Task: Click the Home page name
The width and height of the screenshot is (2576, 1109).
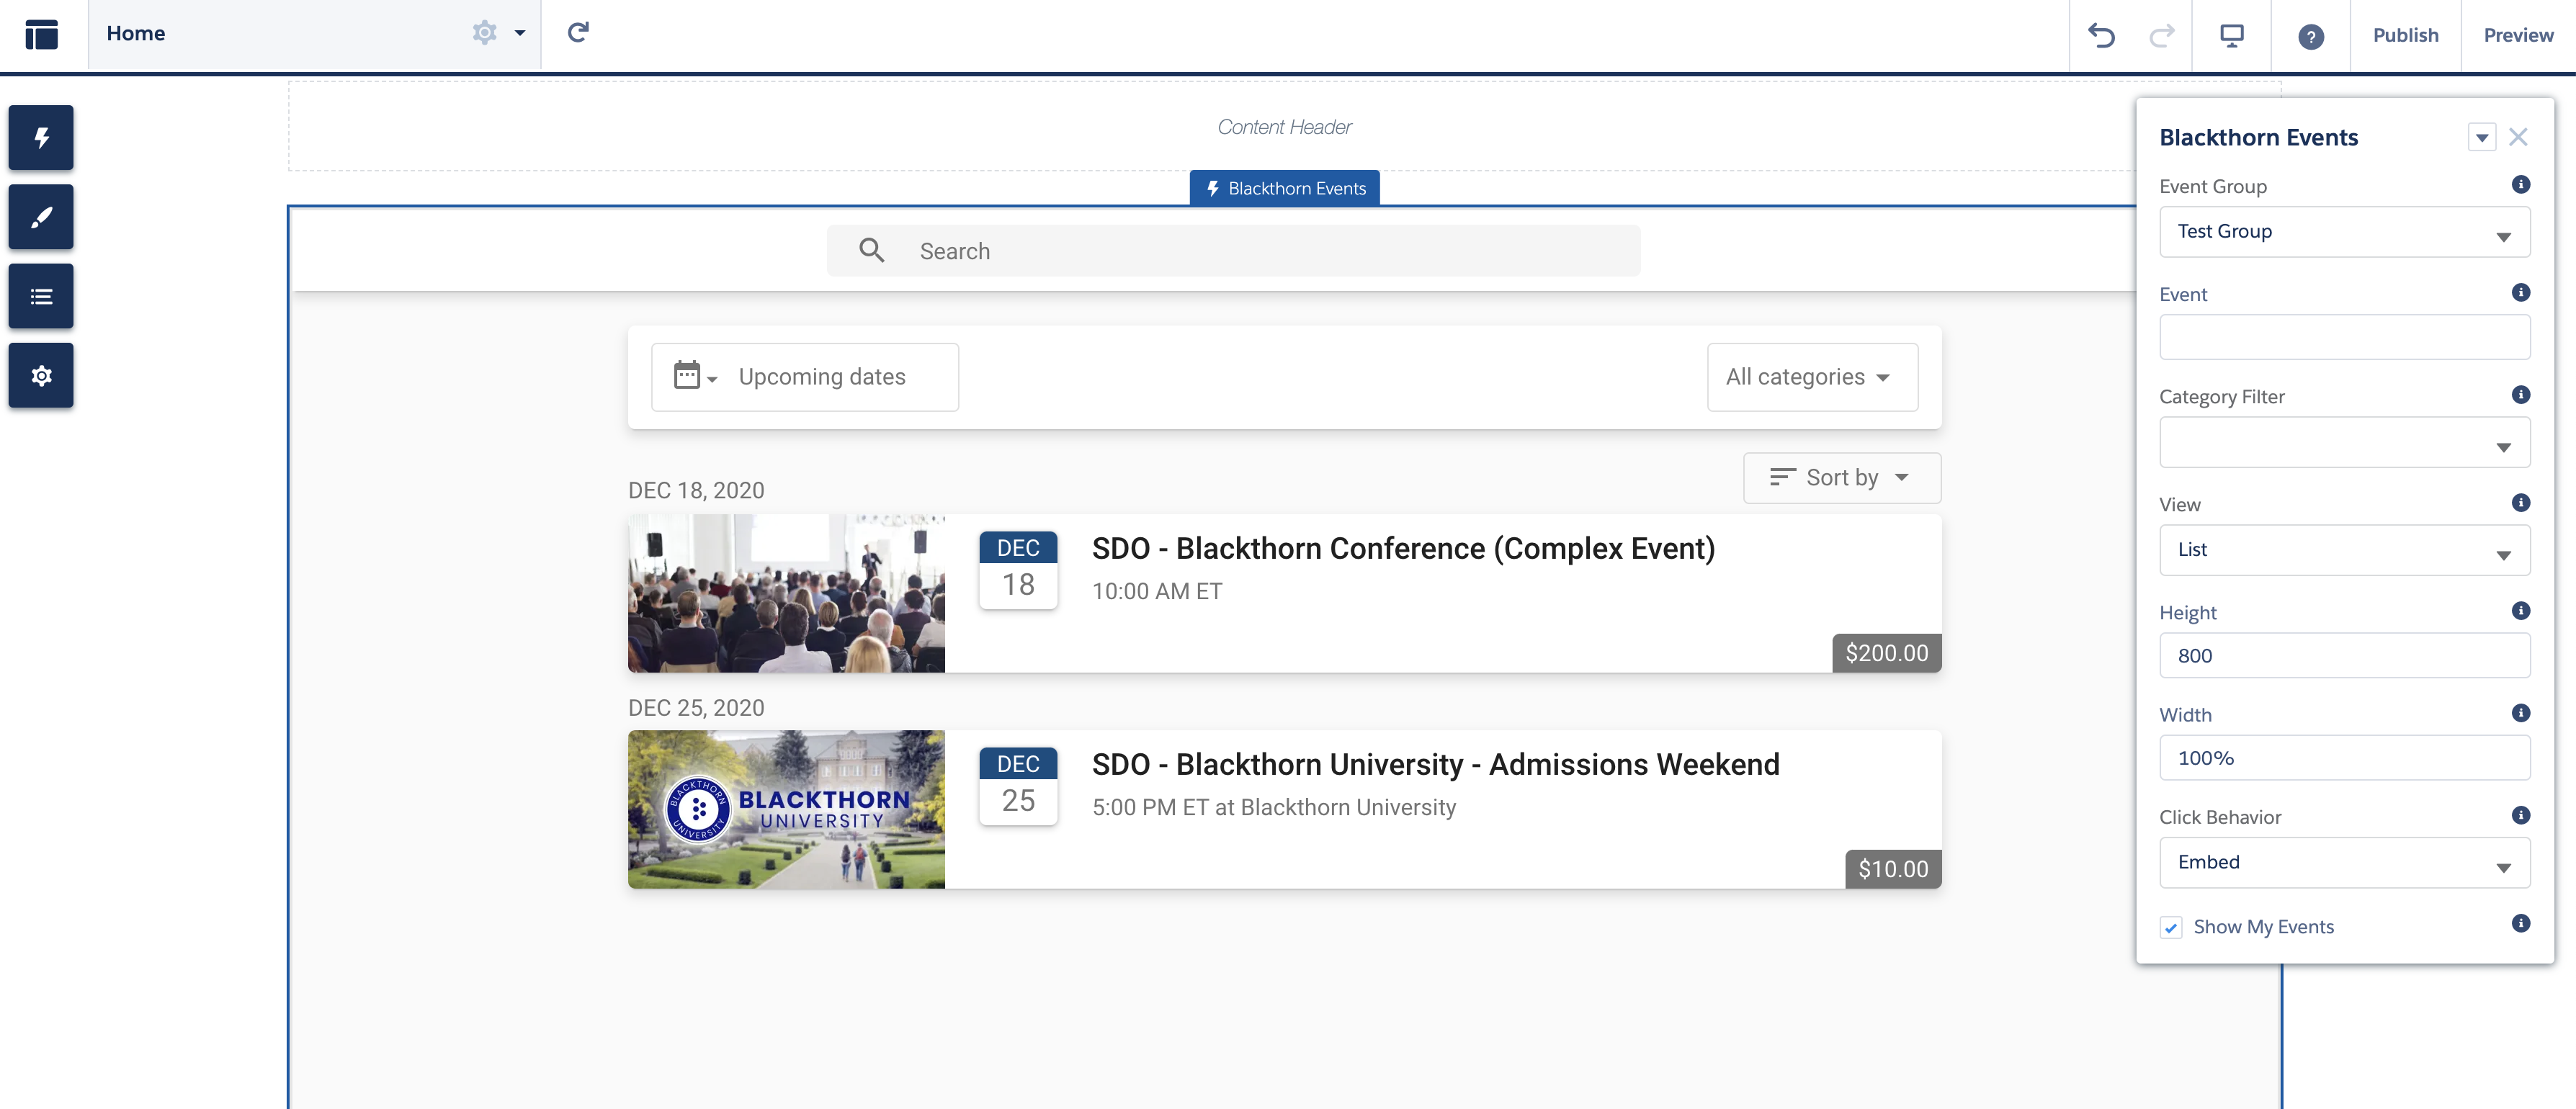Action: pos(136,33)
